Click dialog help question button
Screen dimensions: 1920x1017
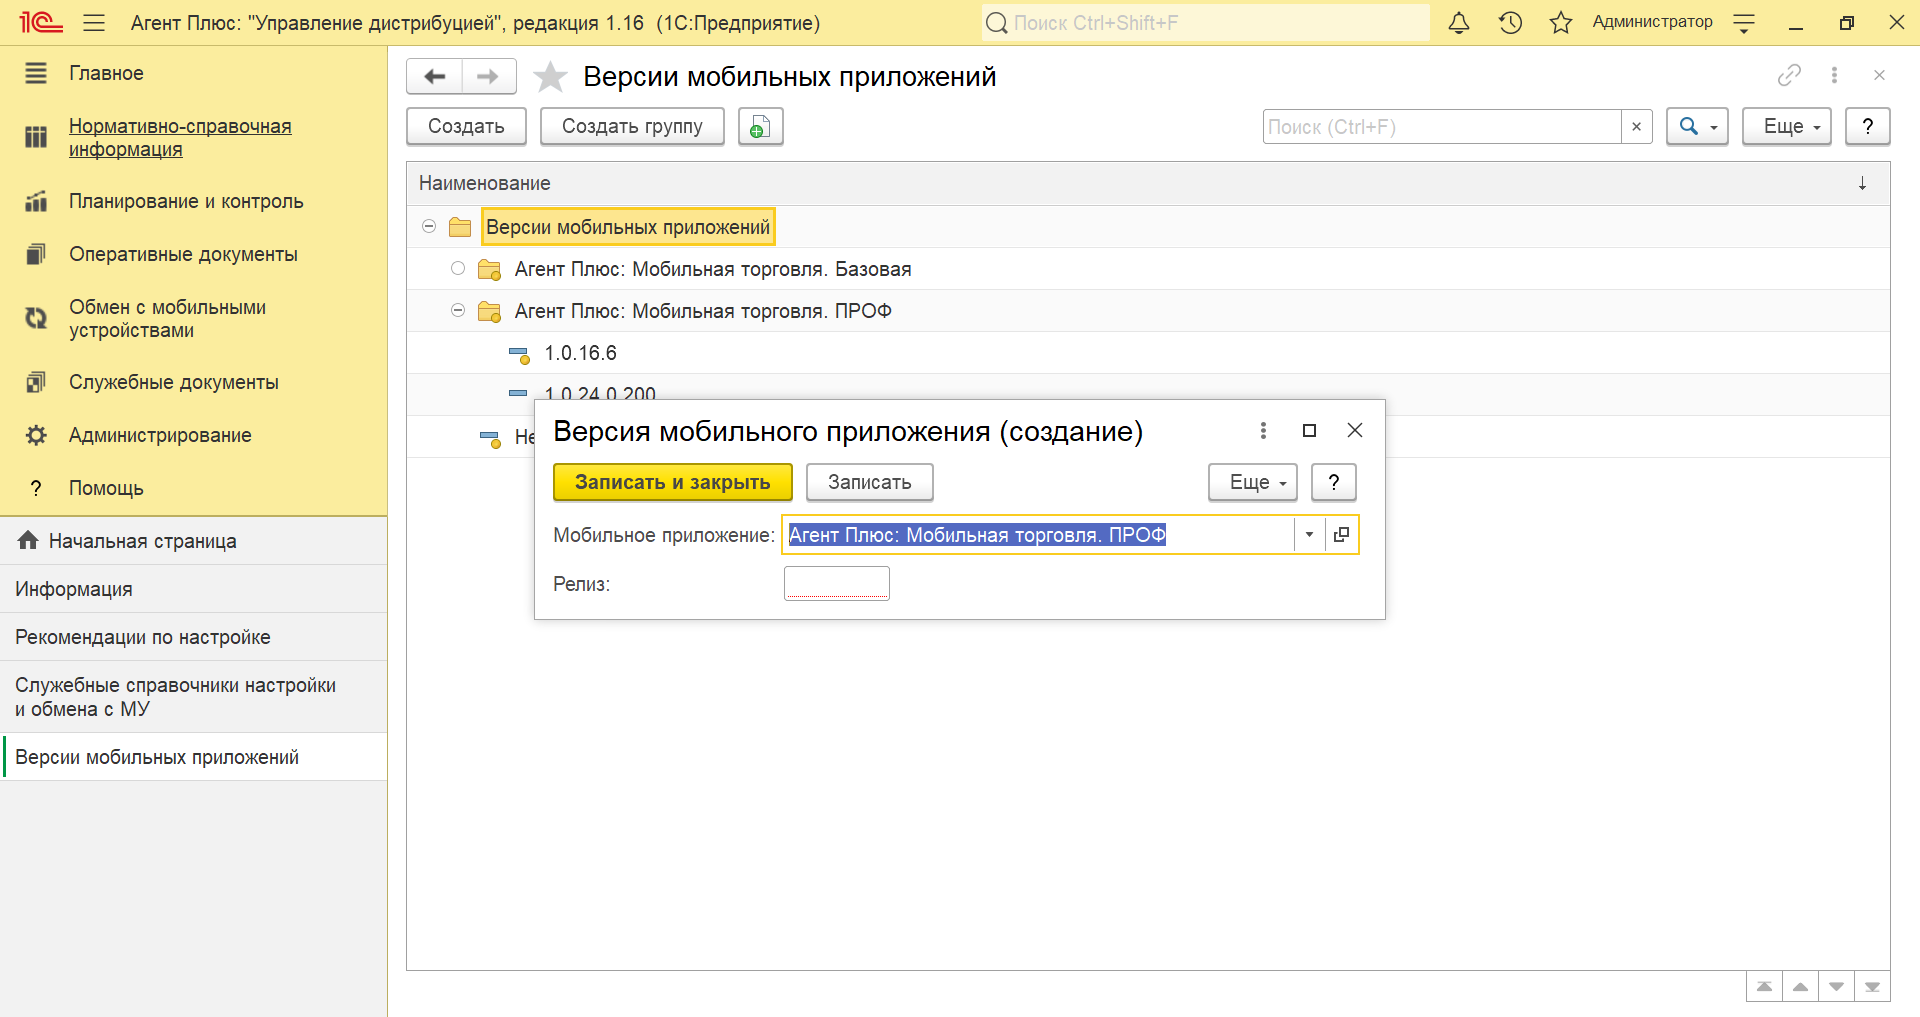(1333, 482)
